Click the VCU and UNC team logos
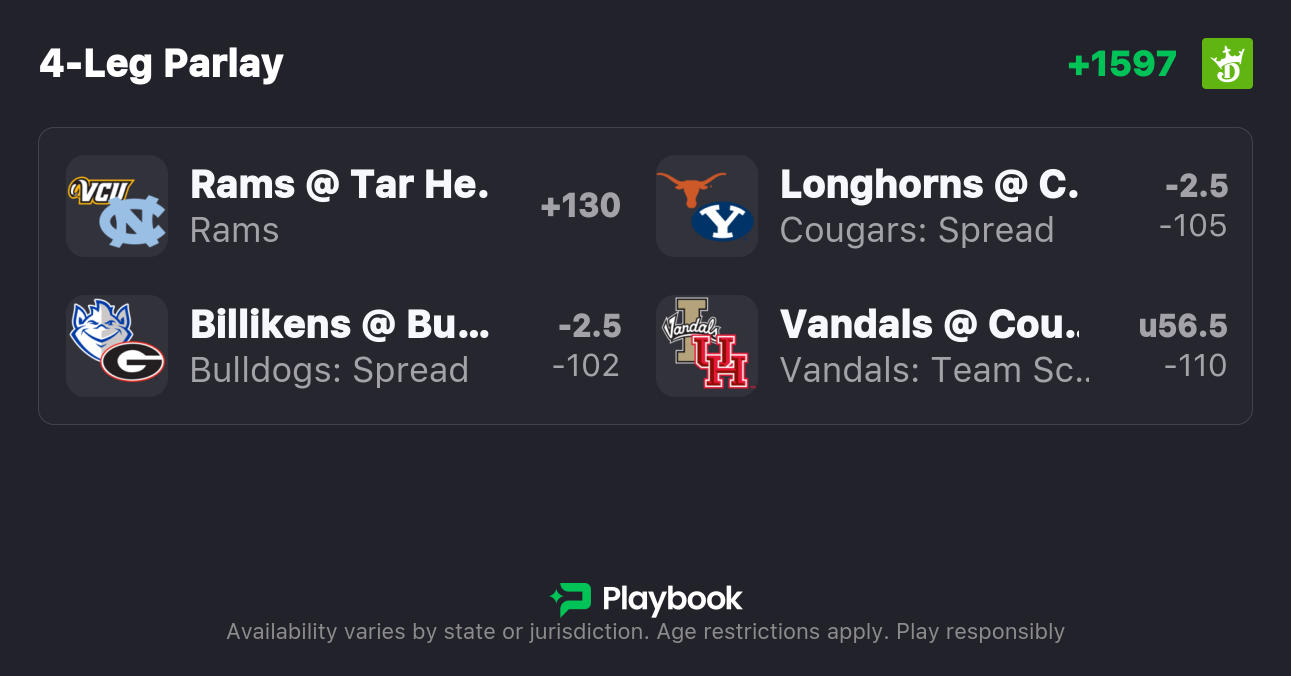Viewport: 1291px width, 676px height. (117, 206)
